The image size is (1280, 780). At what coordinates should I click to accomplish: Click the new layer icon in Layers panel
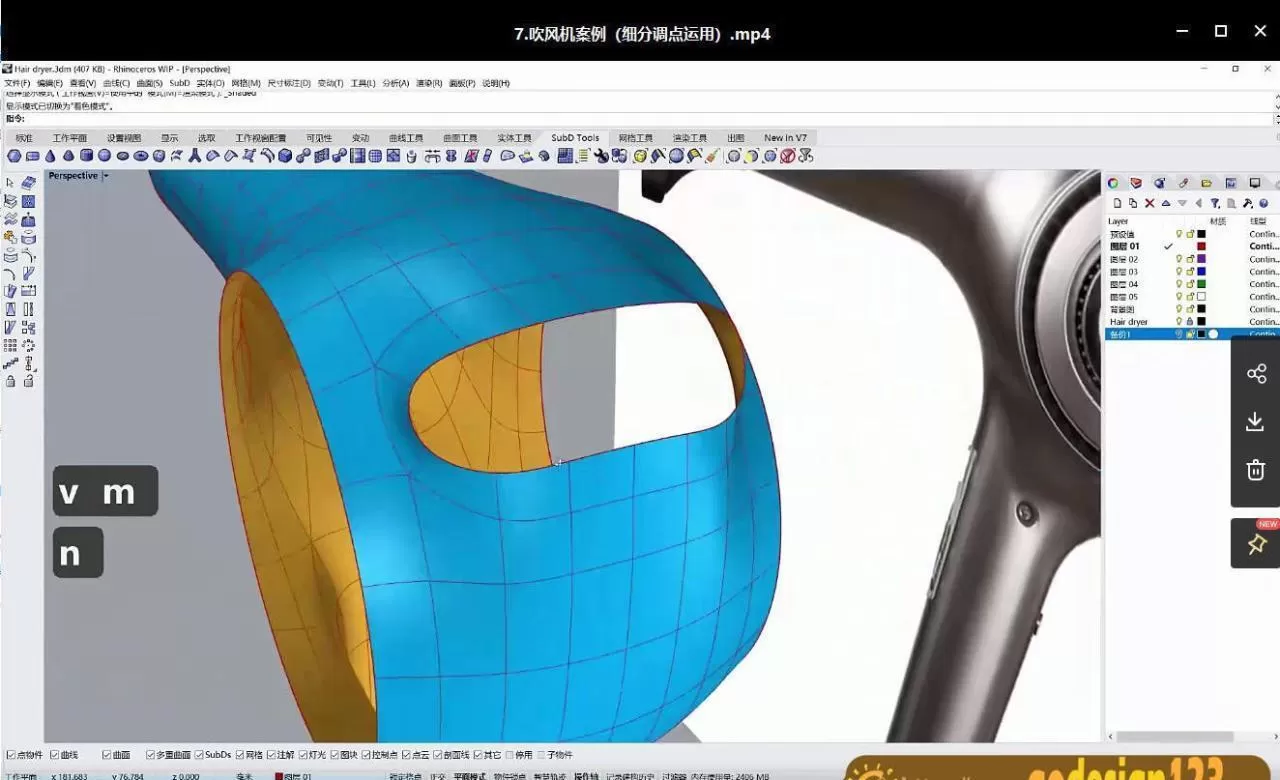tap(1117, 203)
